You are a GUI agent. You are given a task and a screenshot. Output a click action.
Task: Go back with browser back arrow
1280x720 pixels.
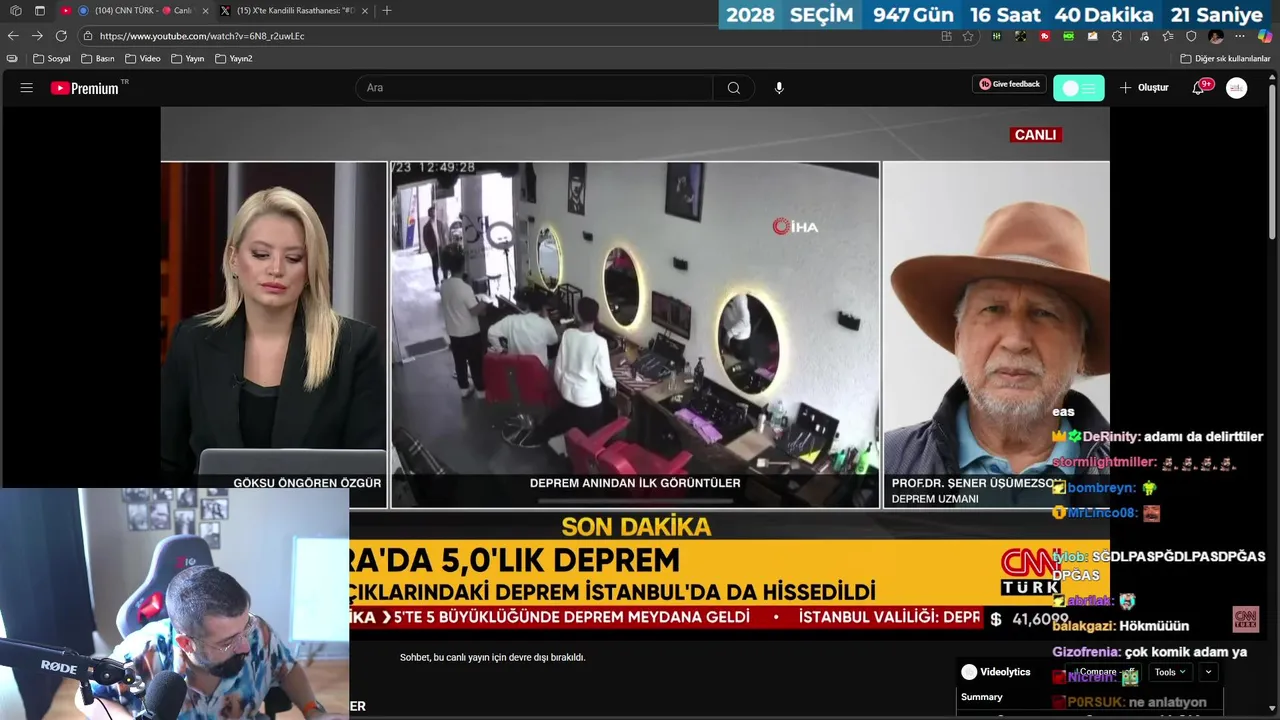tap(13, 36)
